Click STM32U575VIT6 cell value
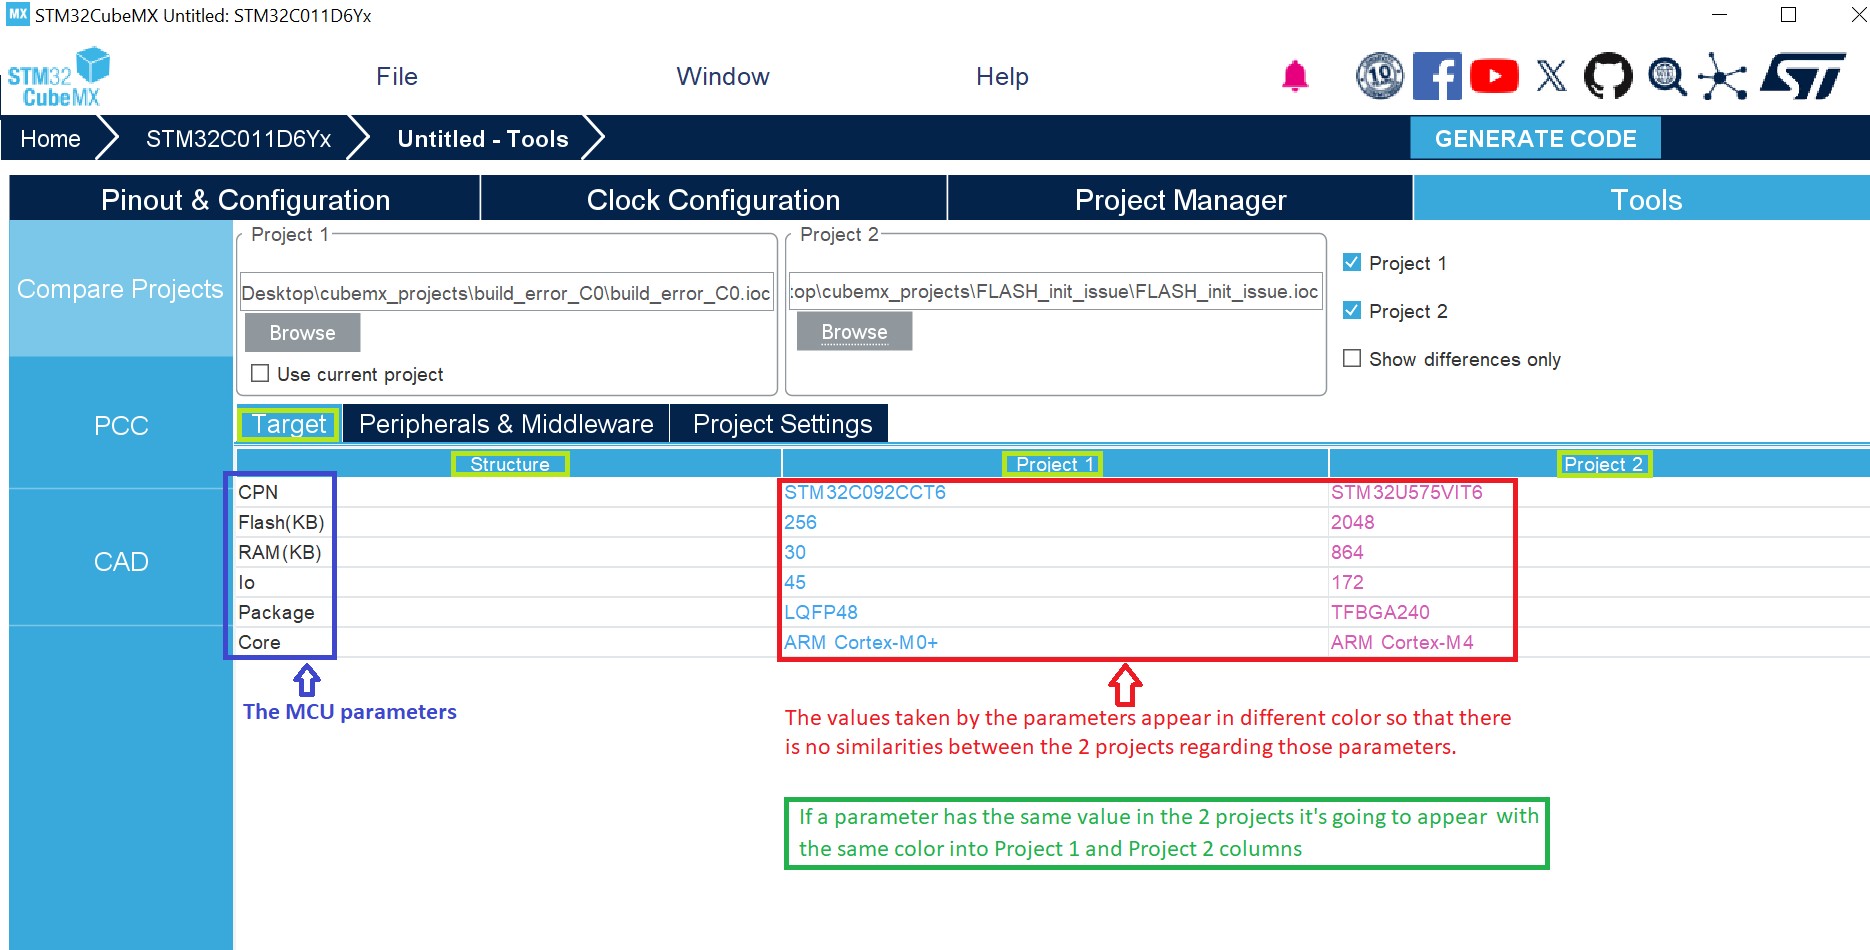 tap(1407, 492)
